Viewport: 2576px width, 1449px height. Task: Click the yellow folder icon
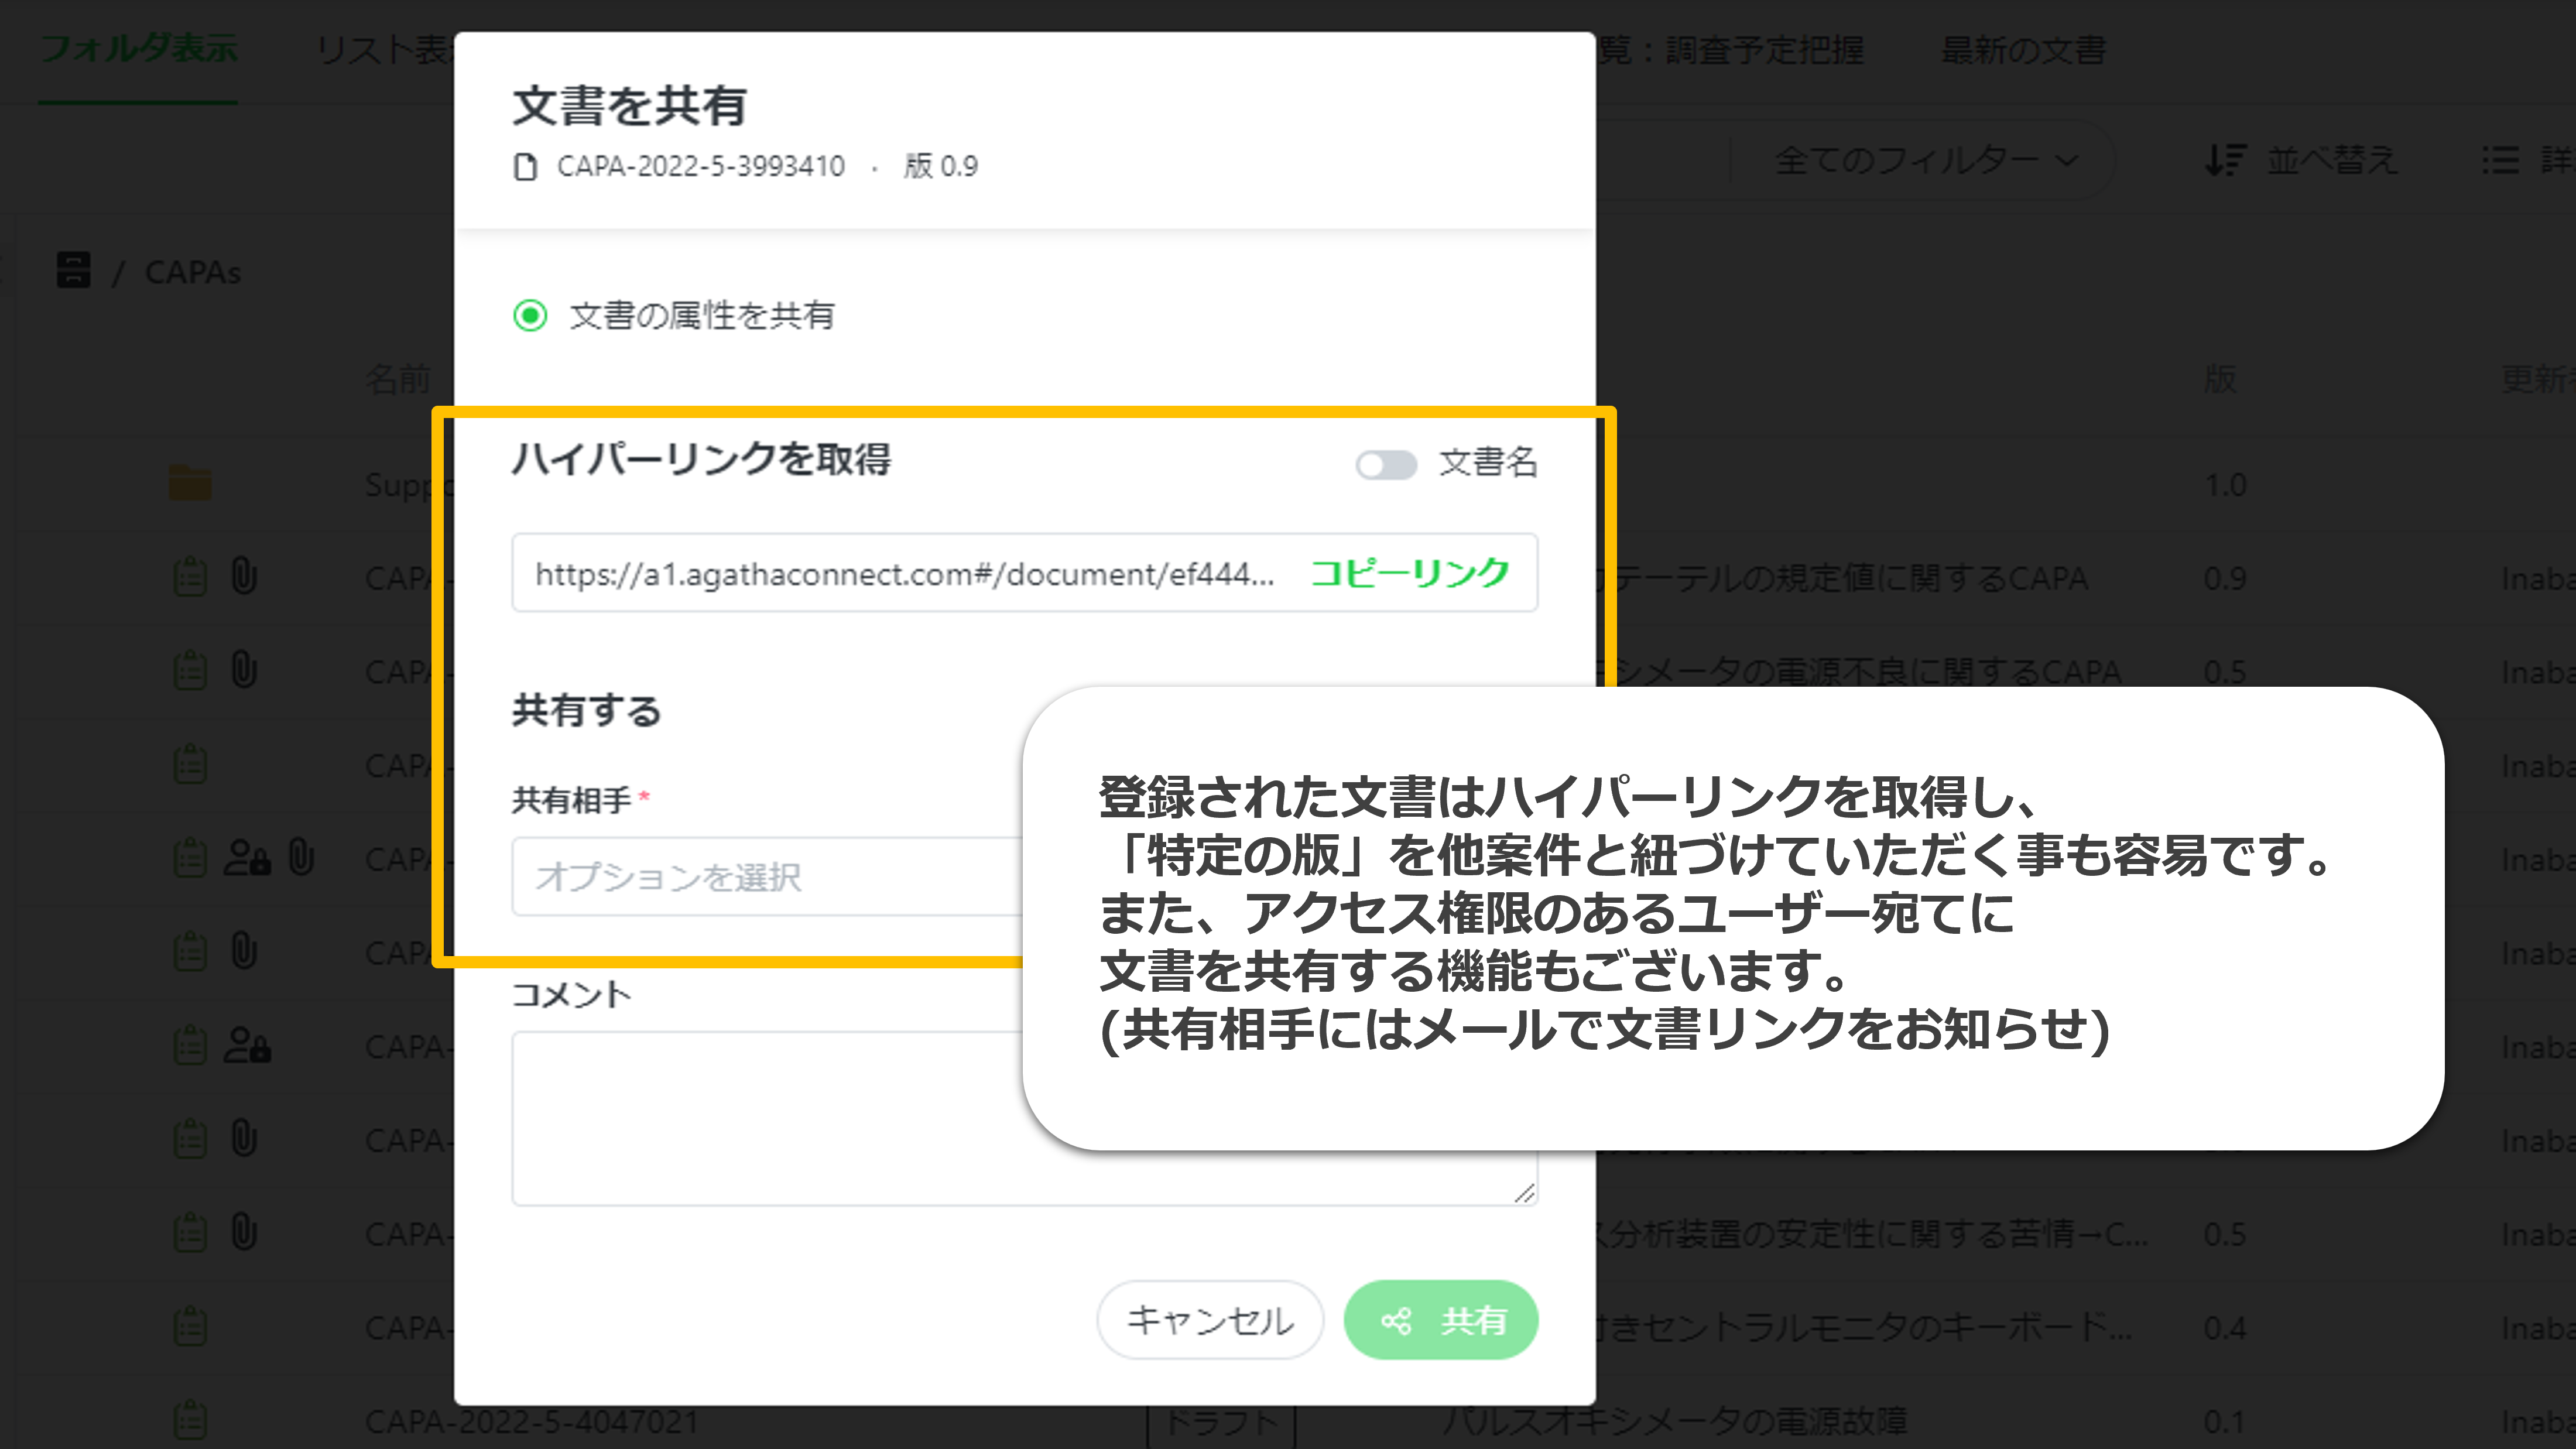(x=190, y=484)
